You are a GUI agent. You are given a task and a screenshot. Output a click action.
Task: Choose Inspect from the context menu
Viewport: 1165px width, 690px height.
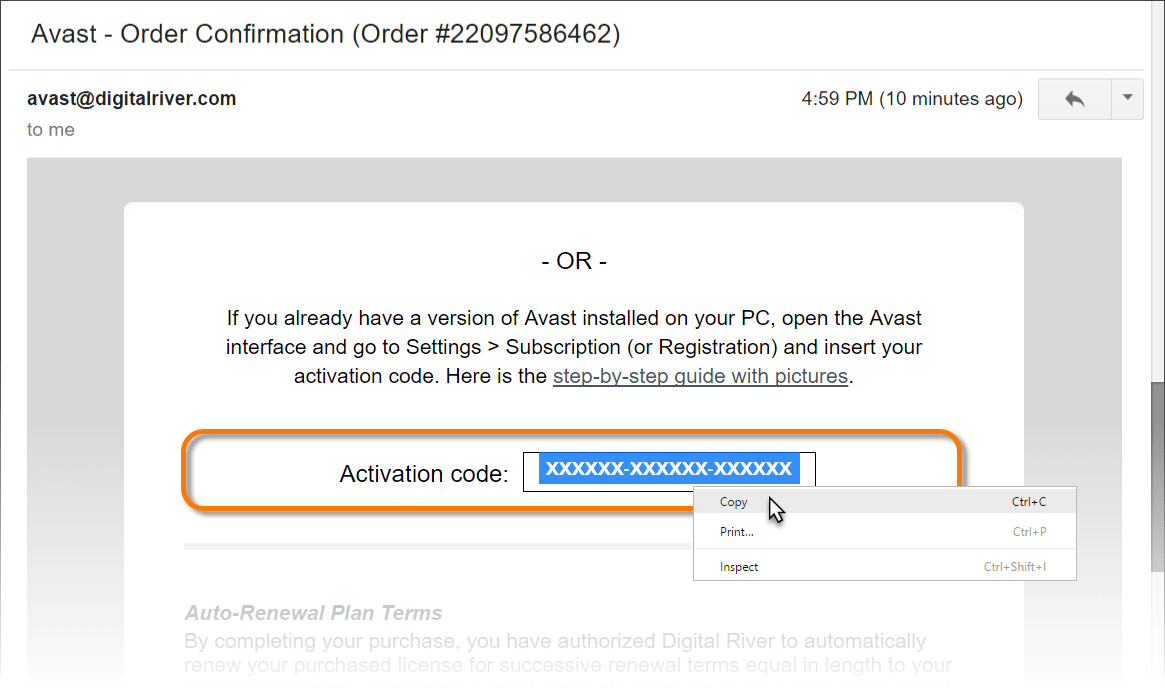pos(739,567)
